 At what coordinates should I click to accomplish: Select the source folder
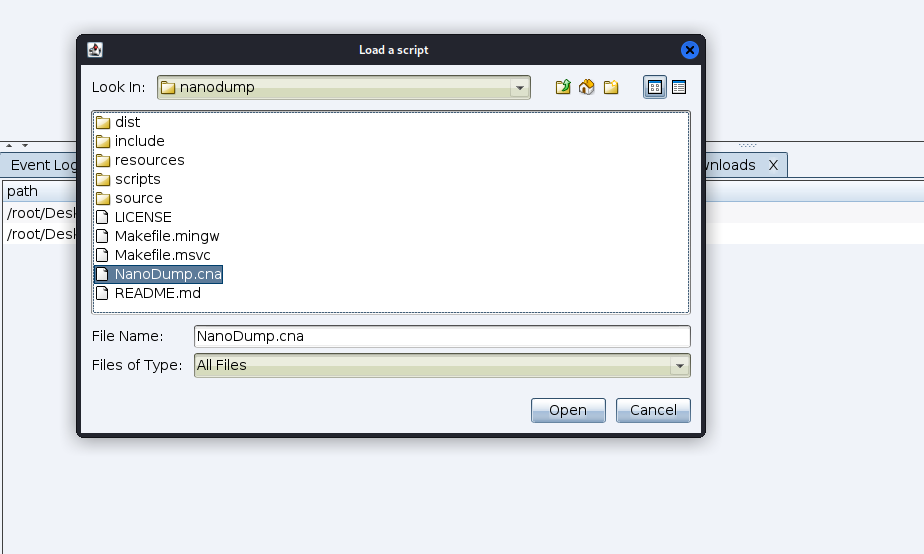(x=138, y=198)
